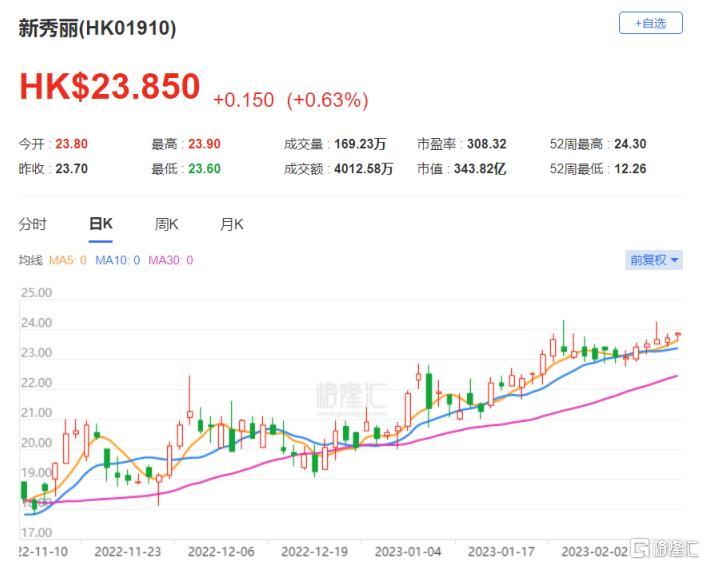The height and width of the screenshot is (565, 705).
Task: Click the 2022-12-06 date axis label
Action: click(x=221, y=552)
